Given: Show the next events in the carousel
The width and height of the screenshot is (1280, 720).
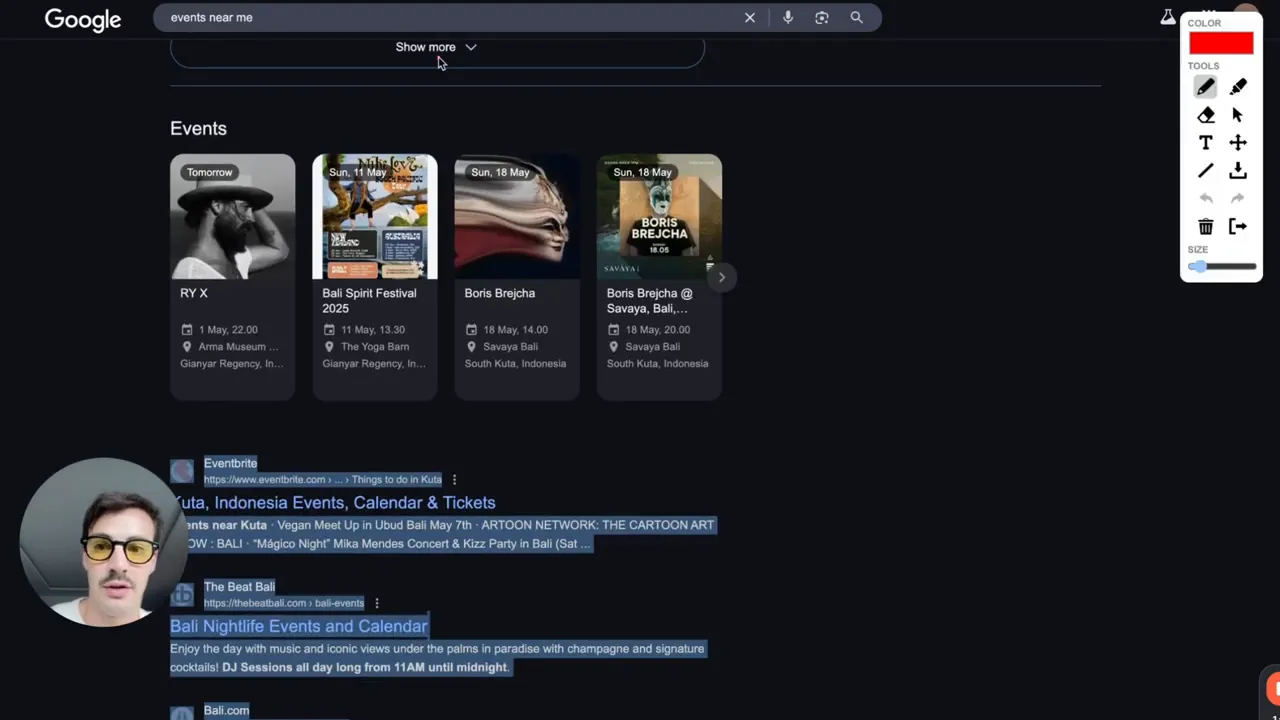Looking at the screenshot, I should tap(721, 277).
